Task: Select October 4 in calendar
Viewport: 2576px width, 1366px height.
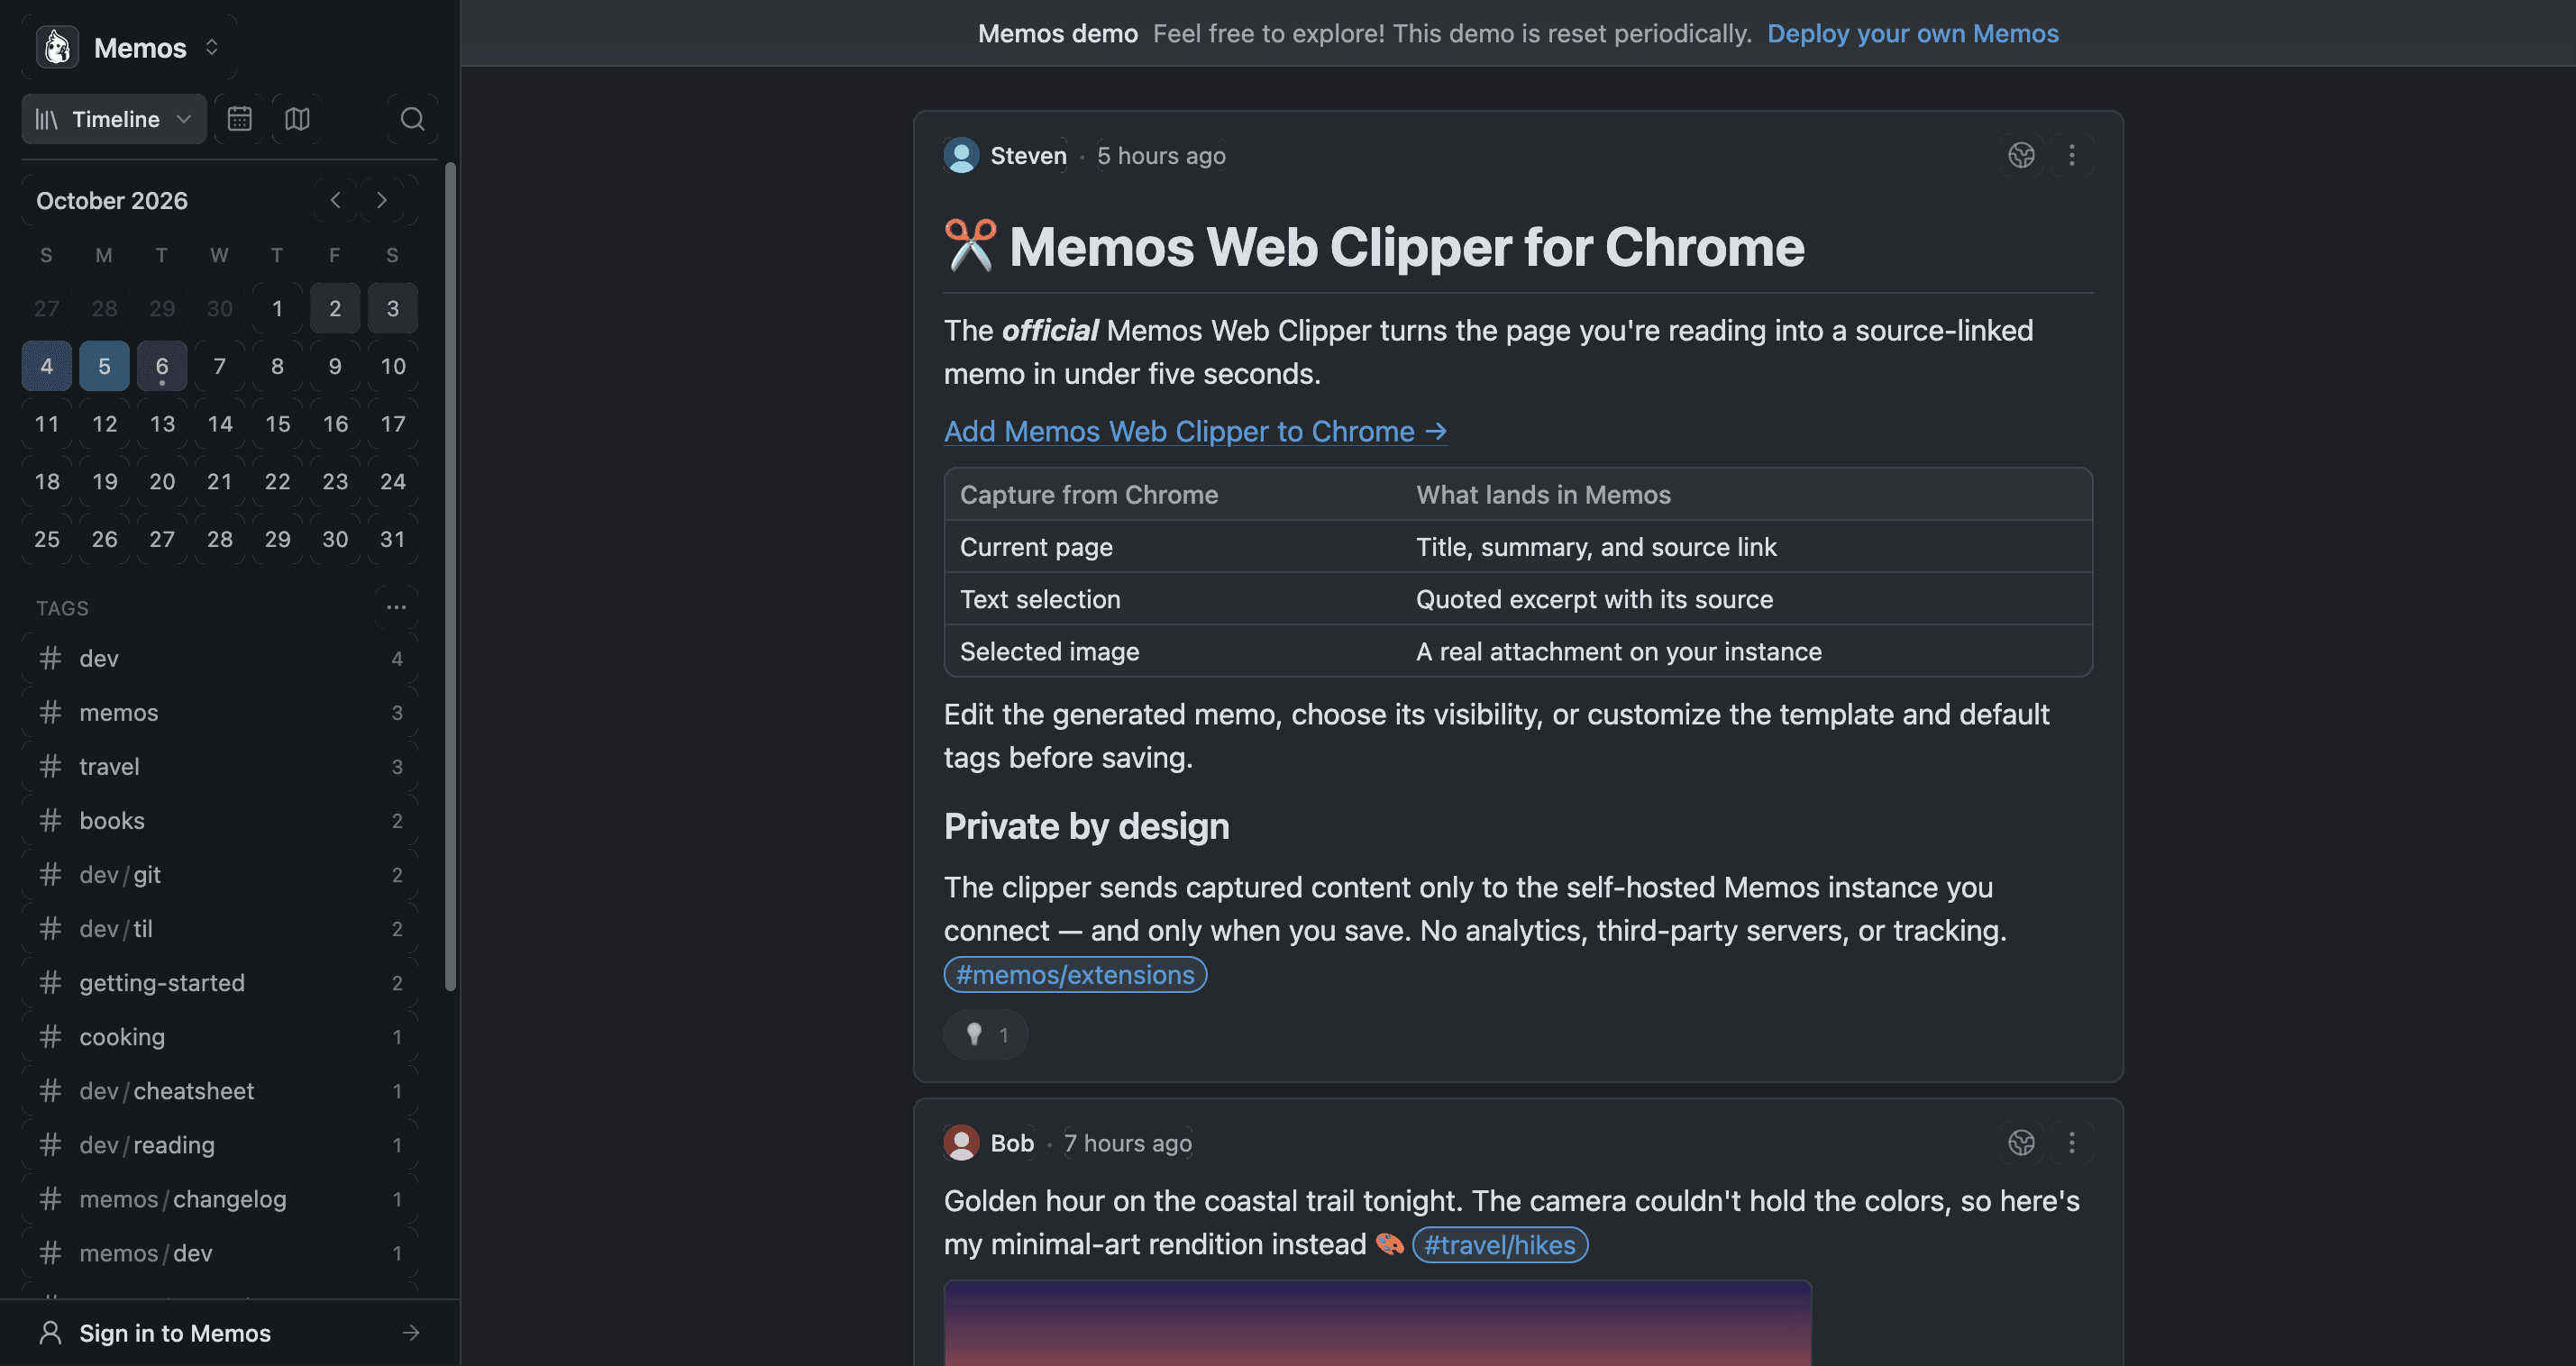Action: click(46, 366)
